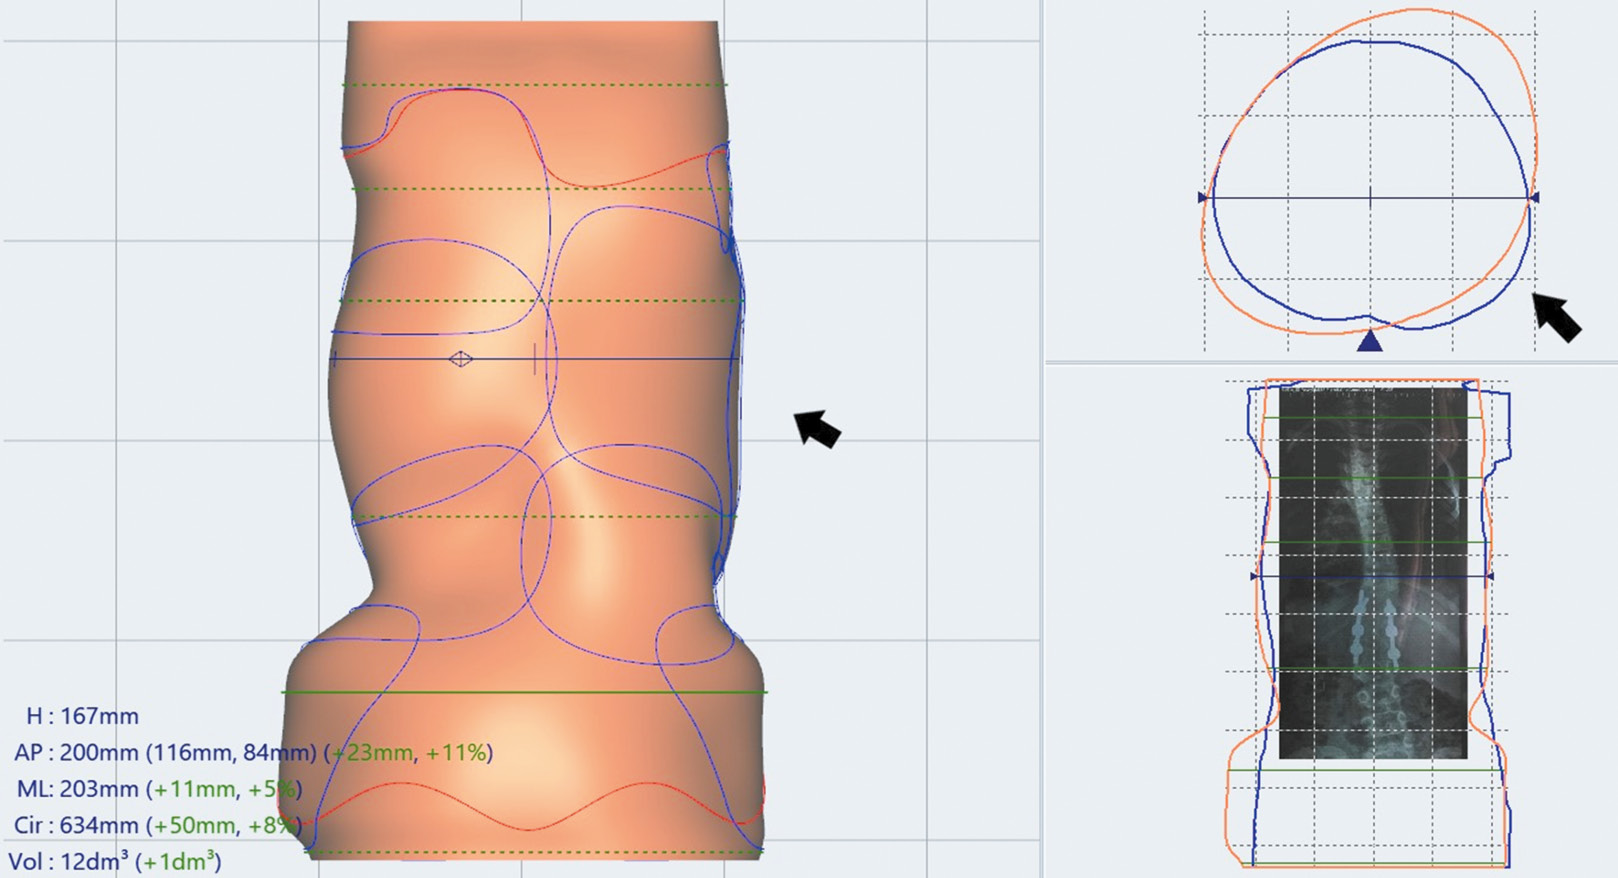Click the left arrowhead of the cross-section width line
This screenshot has height=878, width=1618.
pos(1203,198)
